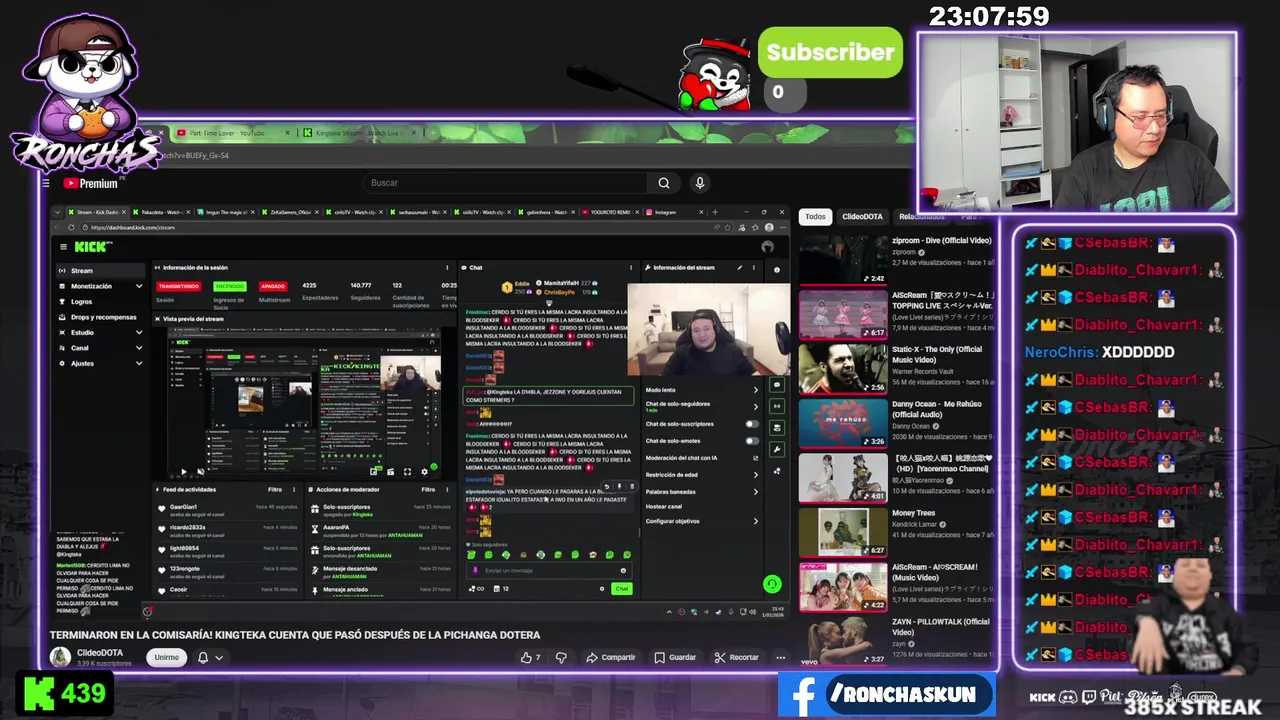Open Modo lento options chevron
This screenshot has height=720, width=1280.
(755, 390)
